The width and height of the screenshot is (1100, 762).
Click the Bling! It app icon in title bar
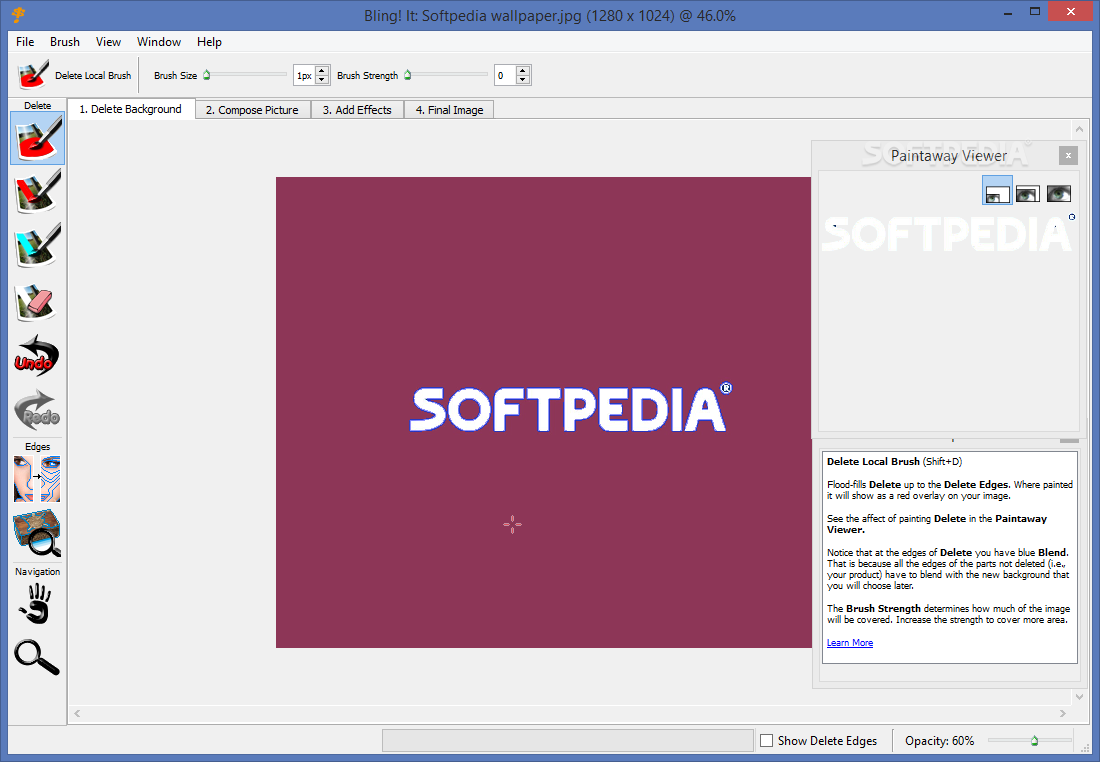point(18,15)
